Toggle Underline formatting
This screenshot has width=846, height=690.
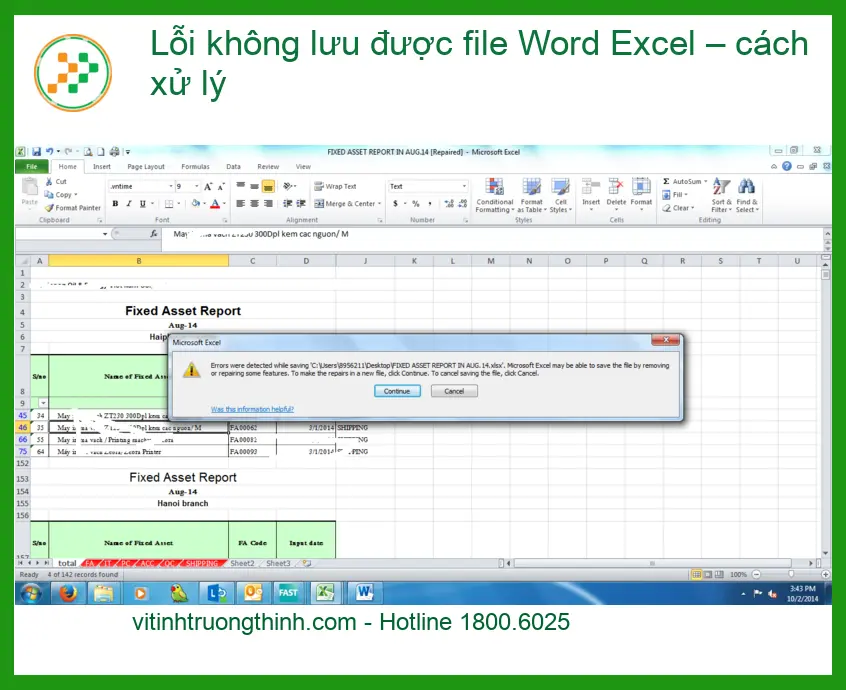point(142,203)
